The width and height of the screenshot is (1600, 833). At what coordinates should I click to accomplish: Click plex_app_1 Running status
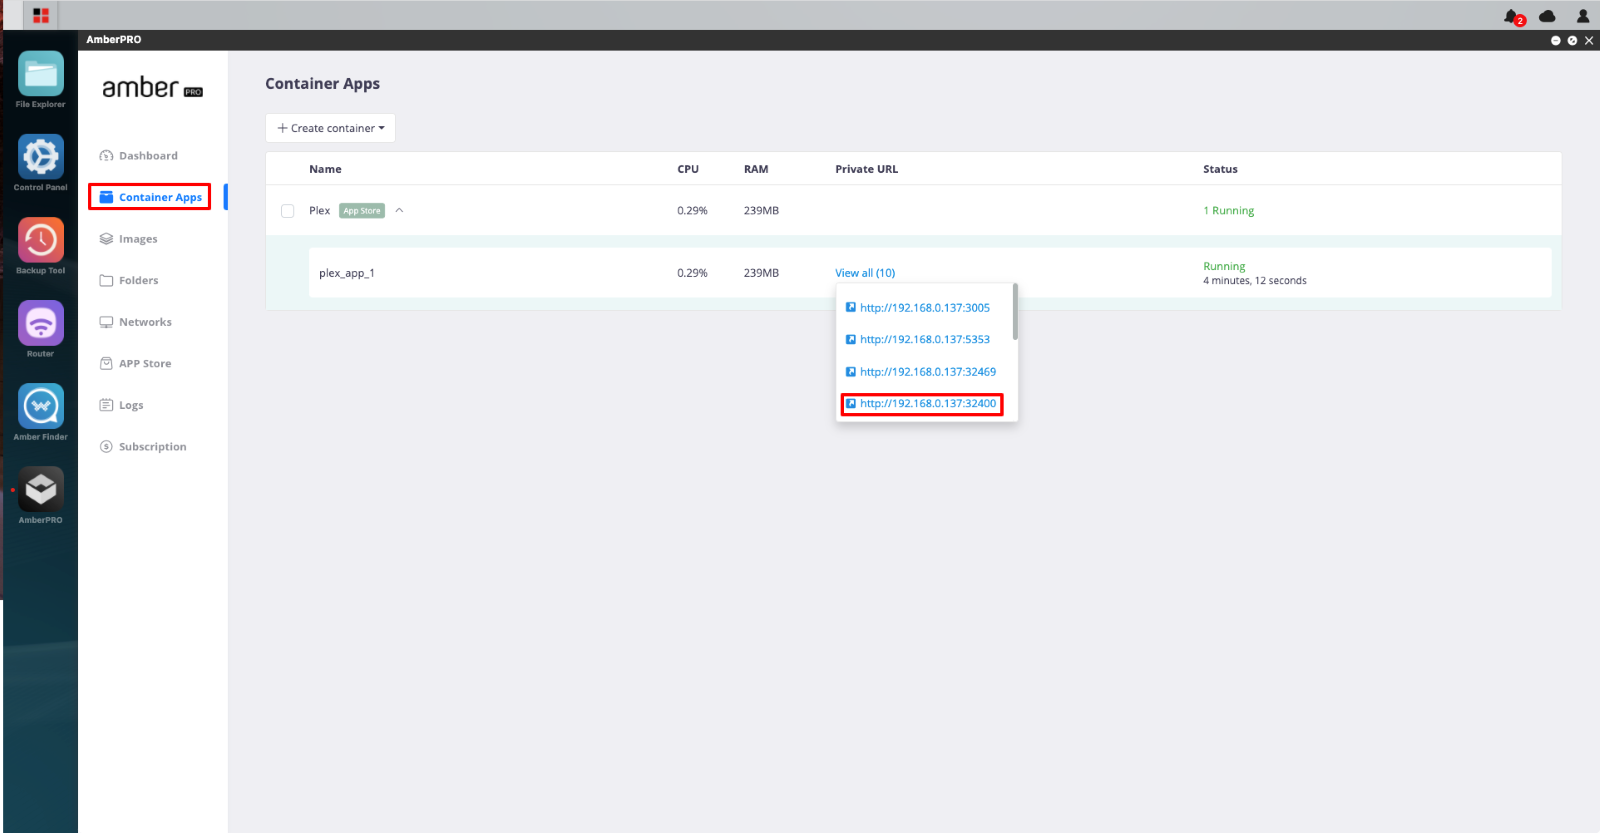click(1224, 266)
